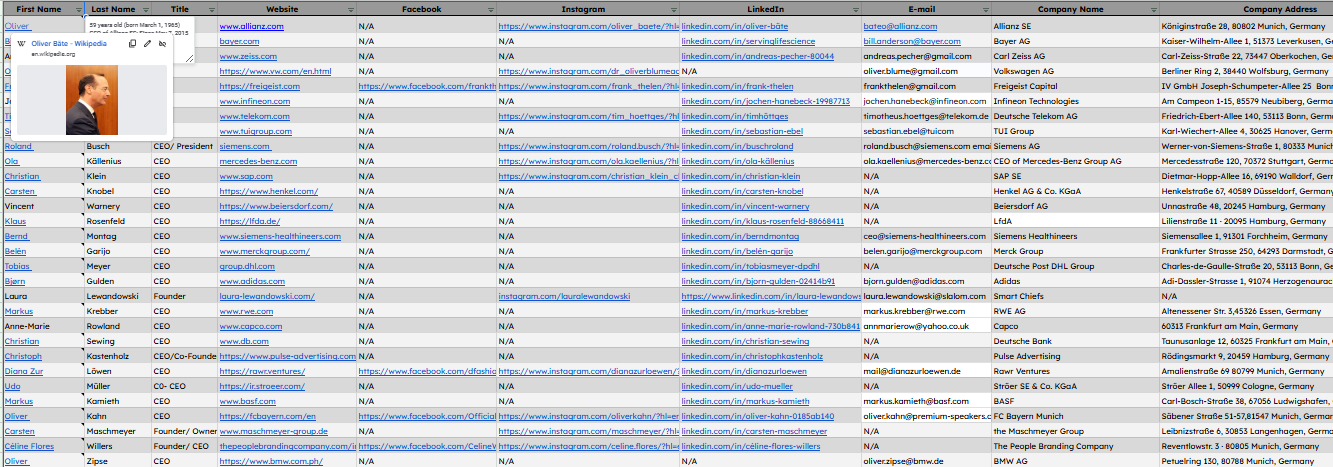The image size is (1333, 467).
Task: Open bateo@allianz.com email link
Action: coord(901,24)
